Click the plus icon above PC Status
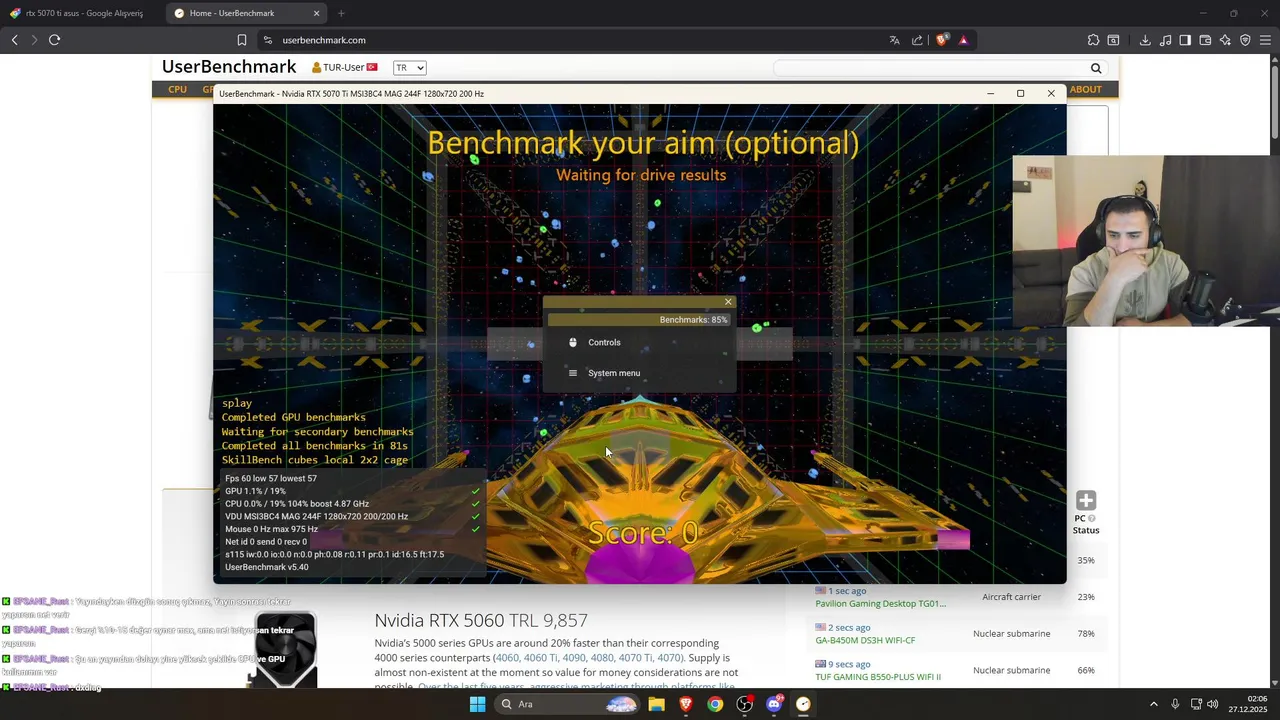This screenshot has width=1280, height=720. (x=1086, y=500)
